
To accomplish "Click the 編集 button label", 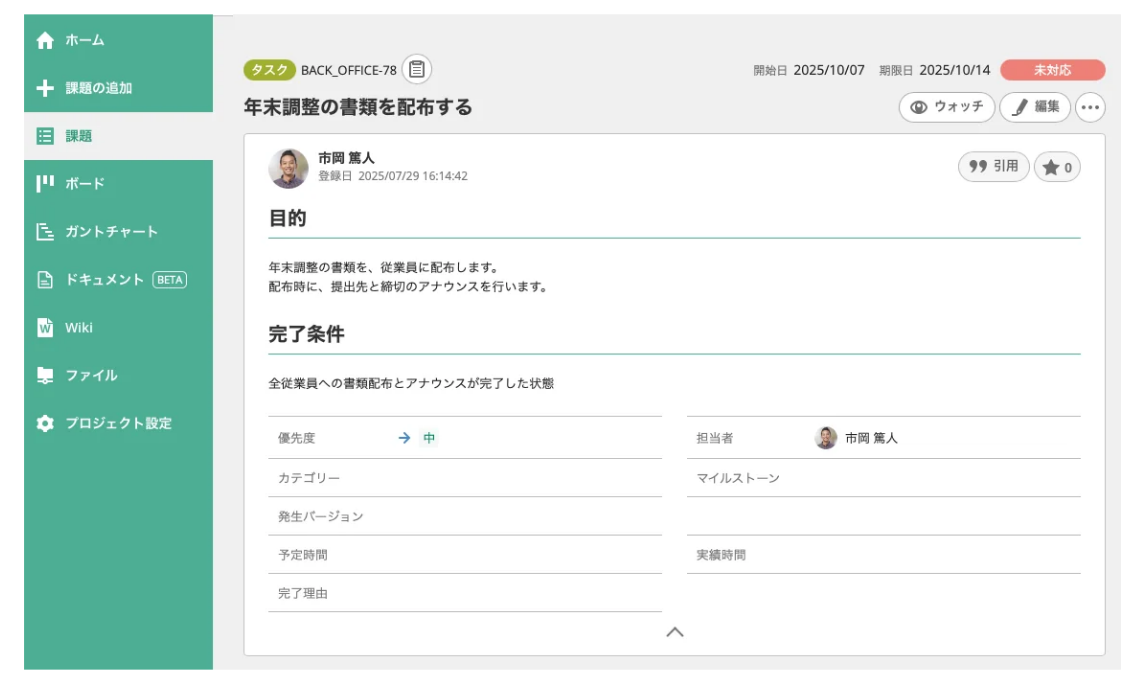I will [1046, 107].
